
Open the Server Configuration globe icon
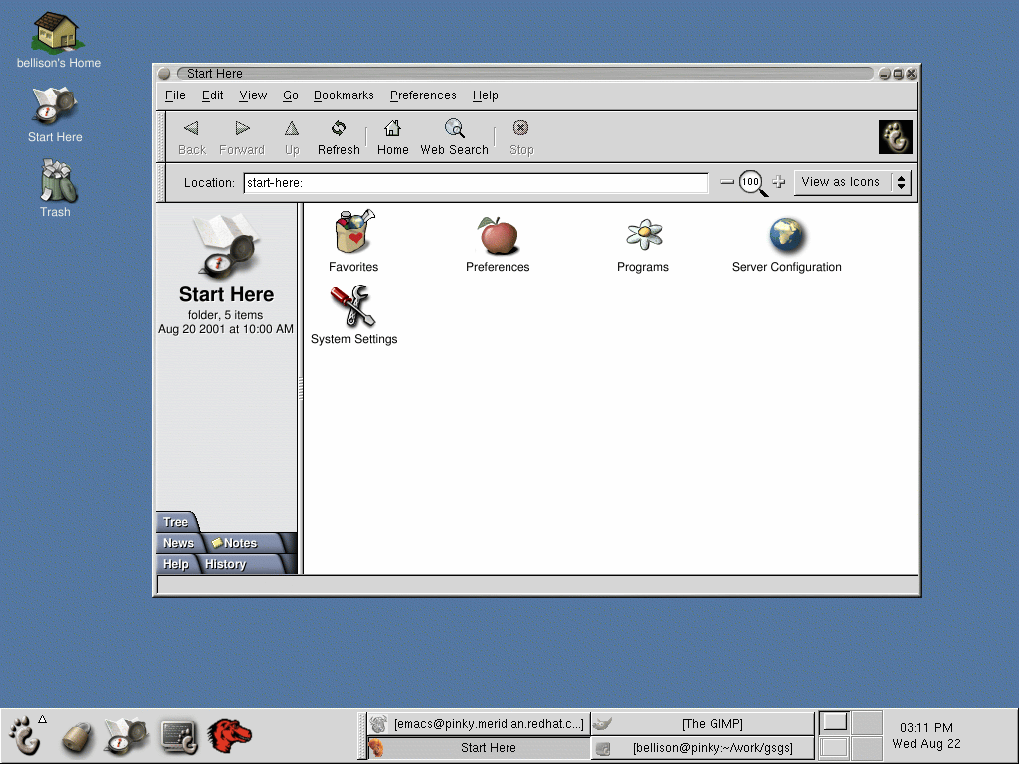click(787, 235)
